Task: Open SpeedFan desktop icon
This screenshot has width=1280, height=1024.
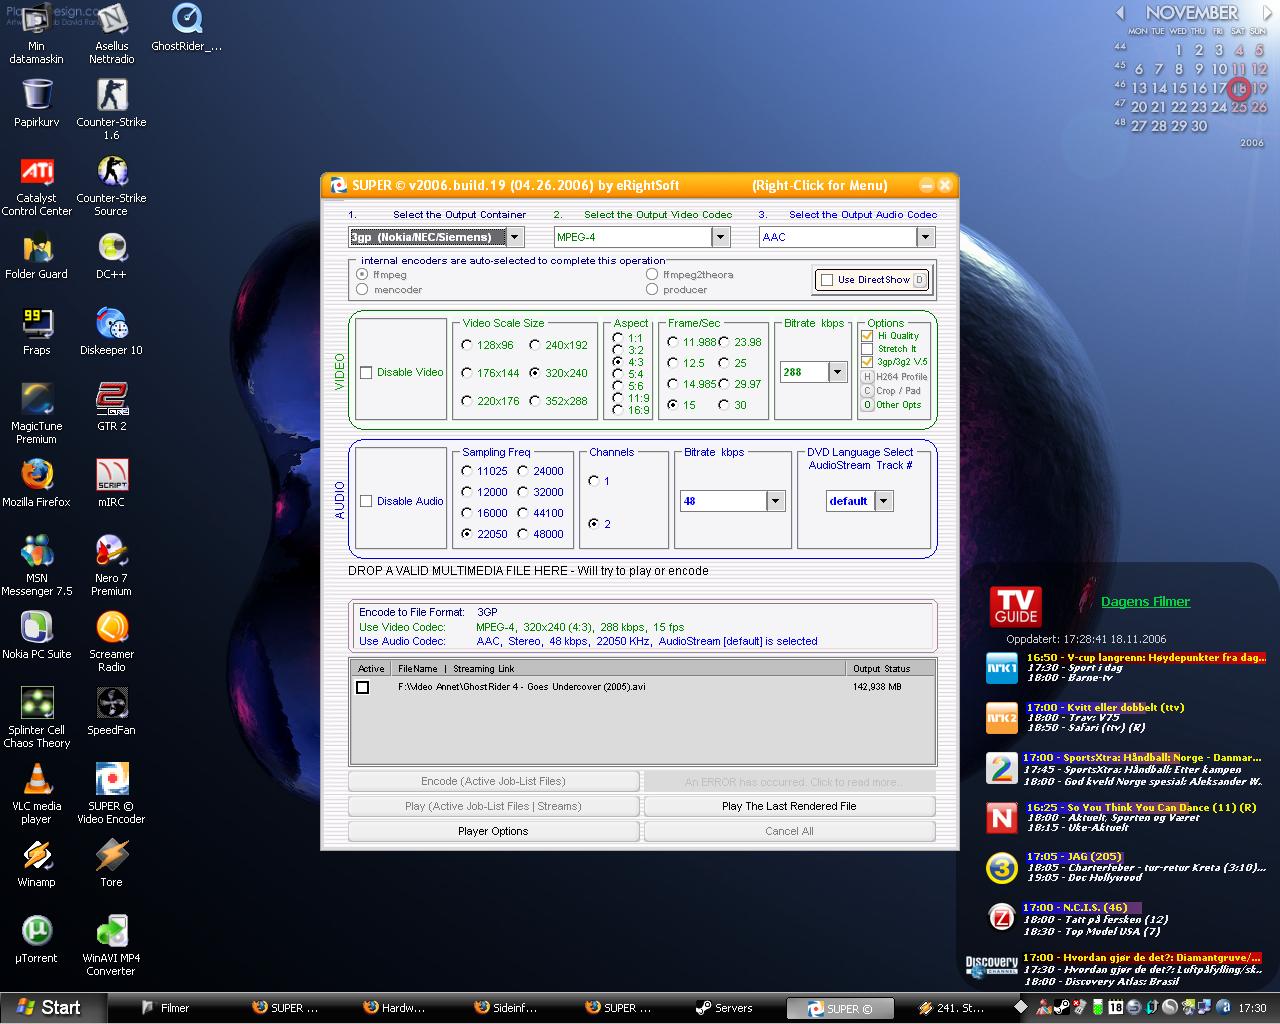Action: coord(111,712)
